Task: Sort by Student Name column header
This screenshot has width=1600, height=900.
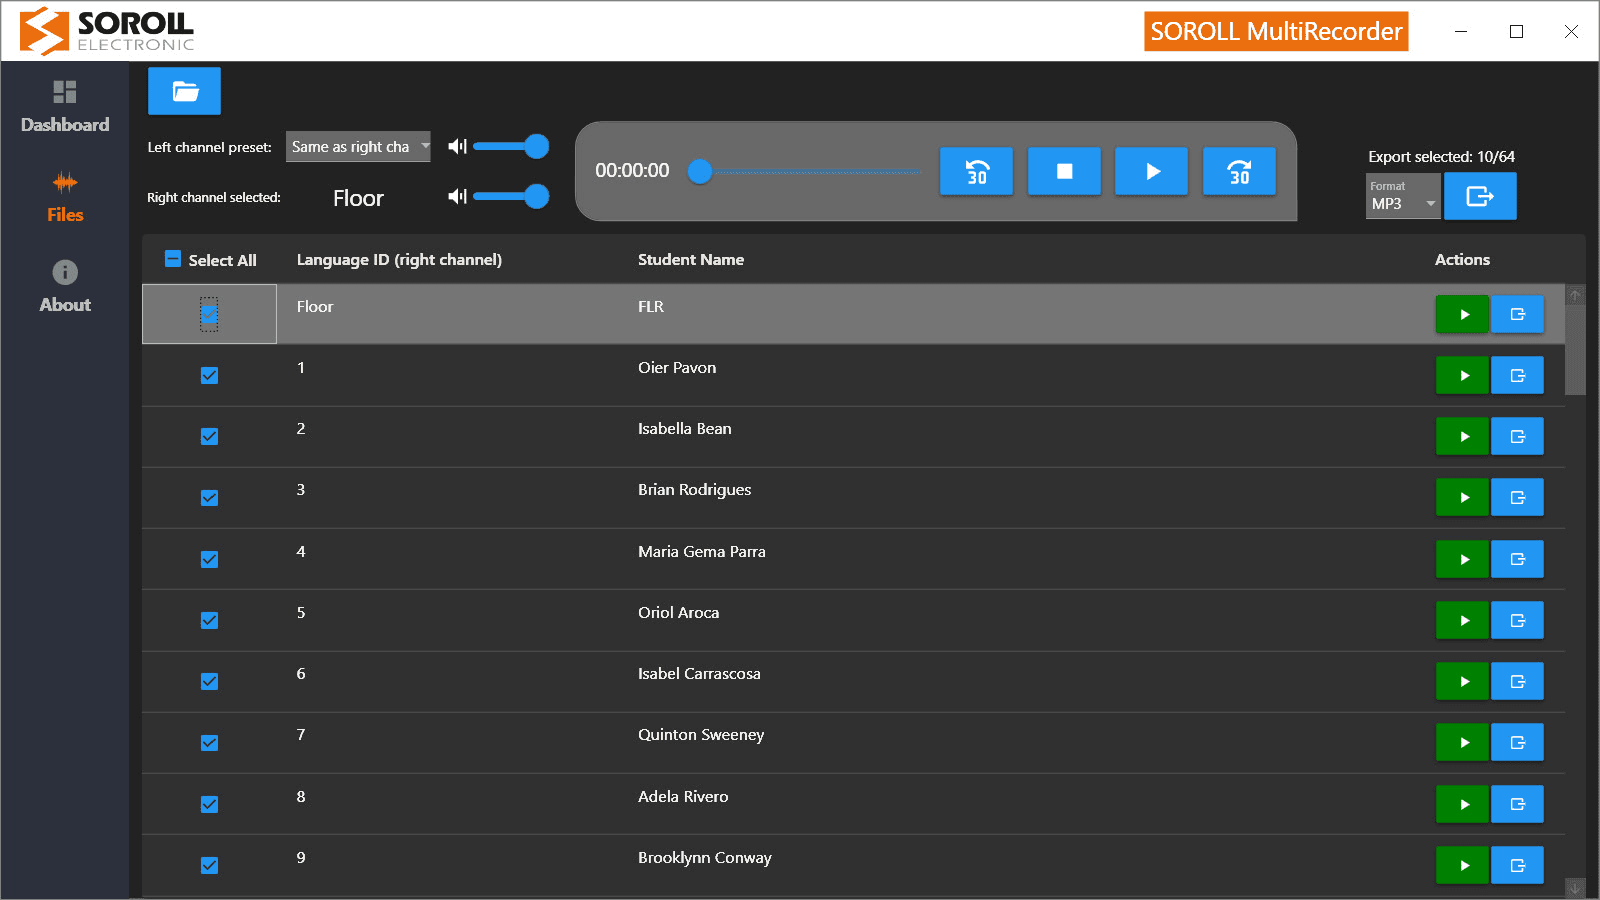Action: coord(691,260)
